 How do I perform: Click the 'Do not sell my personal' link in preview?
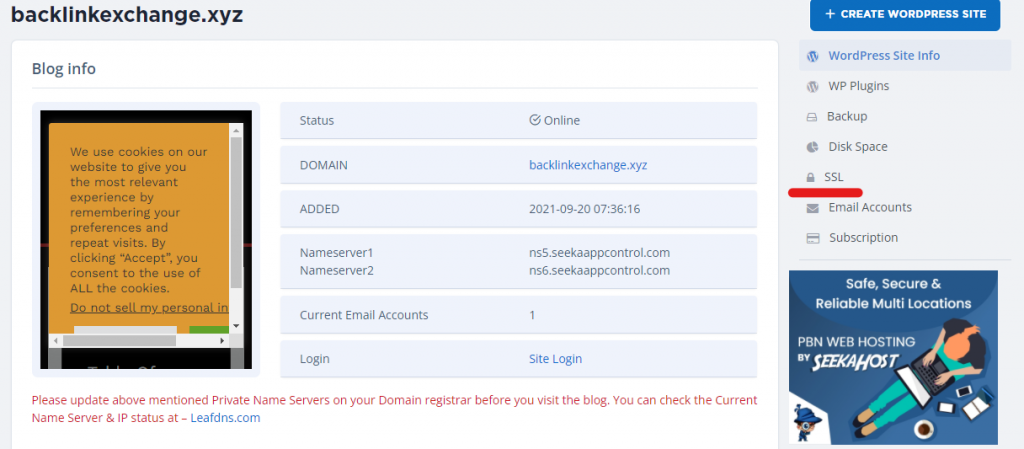(x=149, y=308)
